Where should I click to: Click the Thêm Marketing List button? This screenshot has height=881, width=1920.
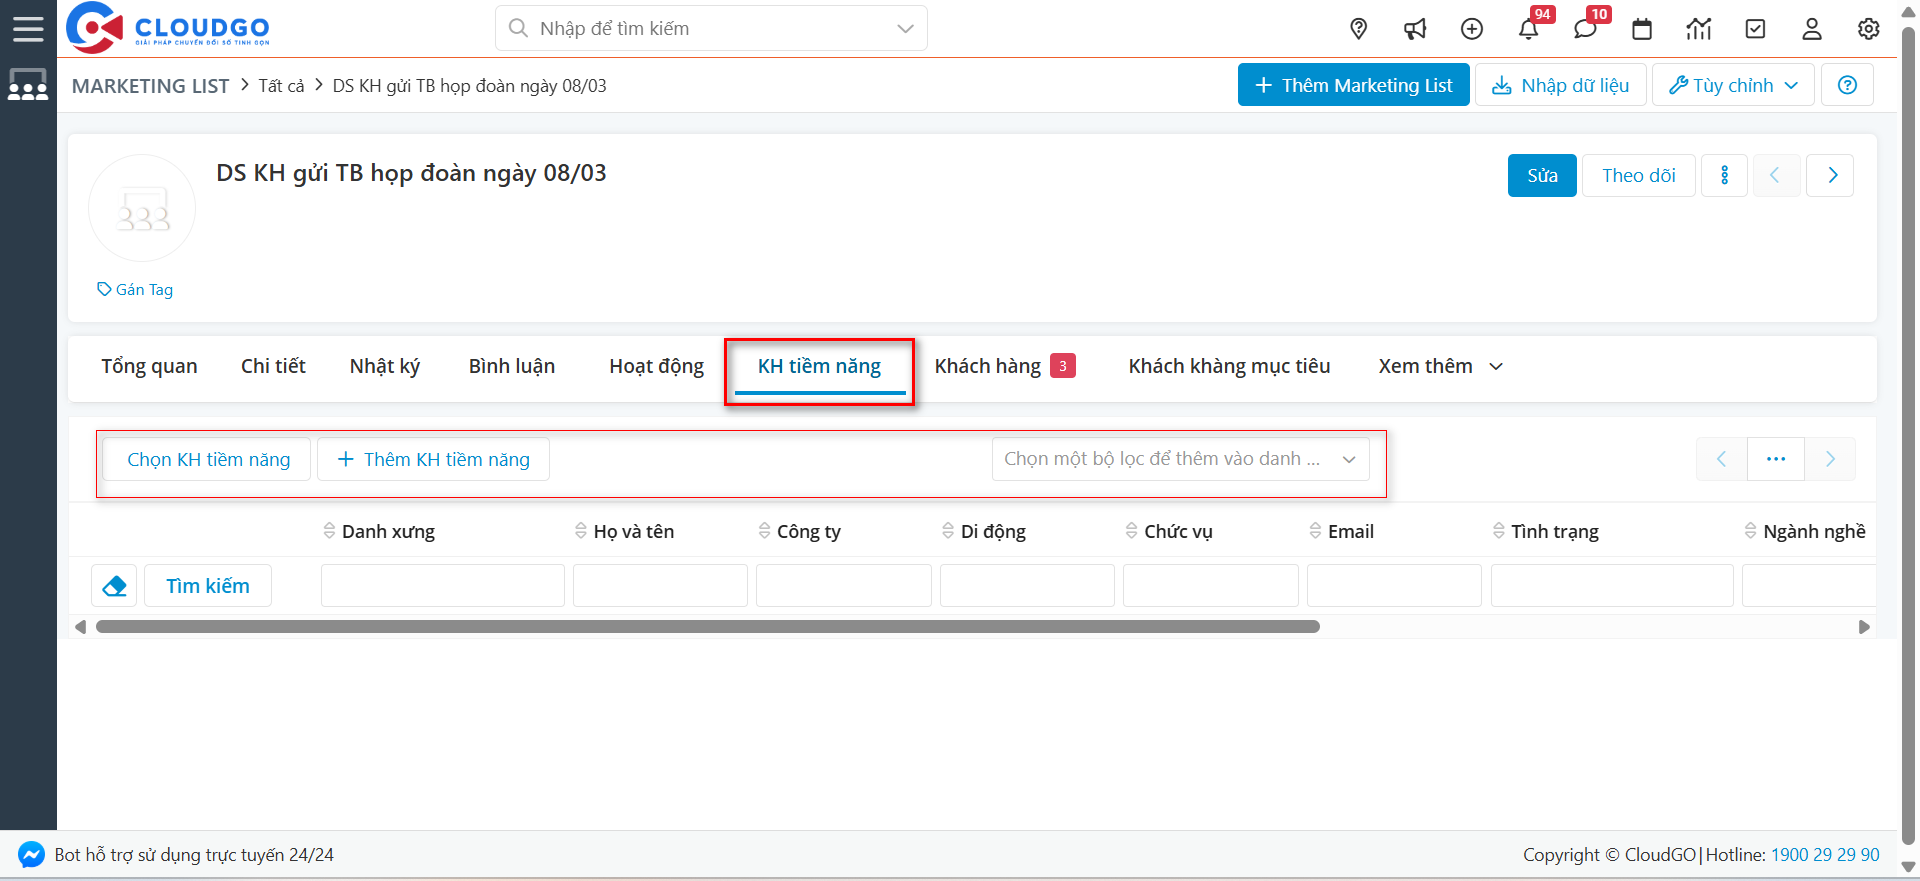click(x=1353, y=85)
